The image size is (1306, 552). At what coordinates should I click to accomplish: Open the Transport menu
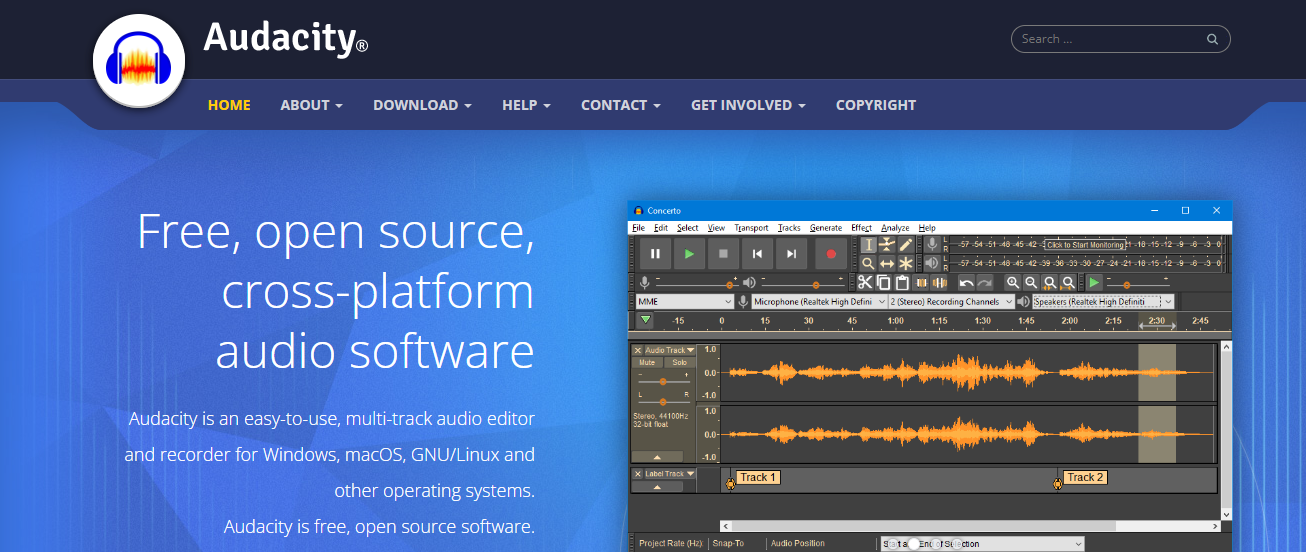(751, 228)
